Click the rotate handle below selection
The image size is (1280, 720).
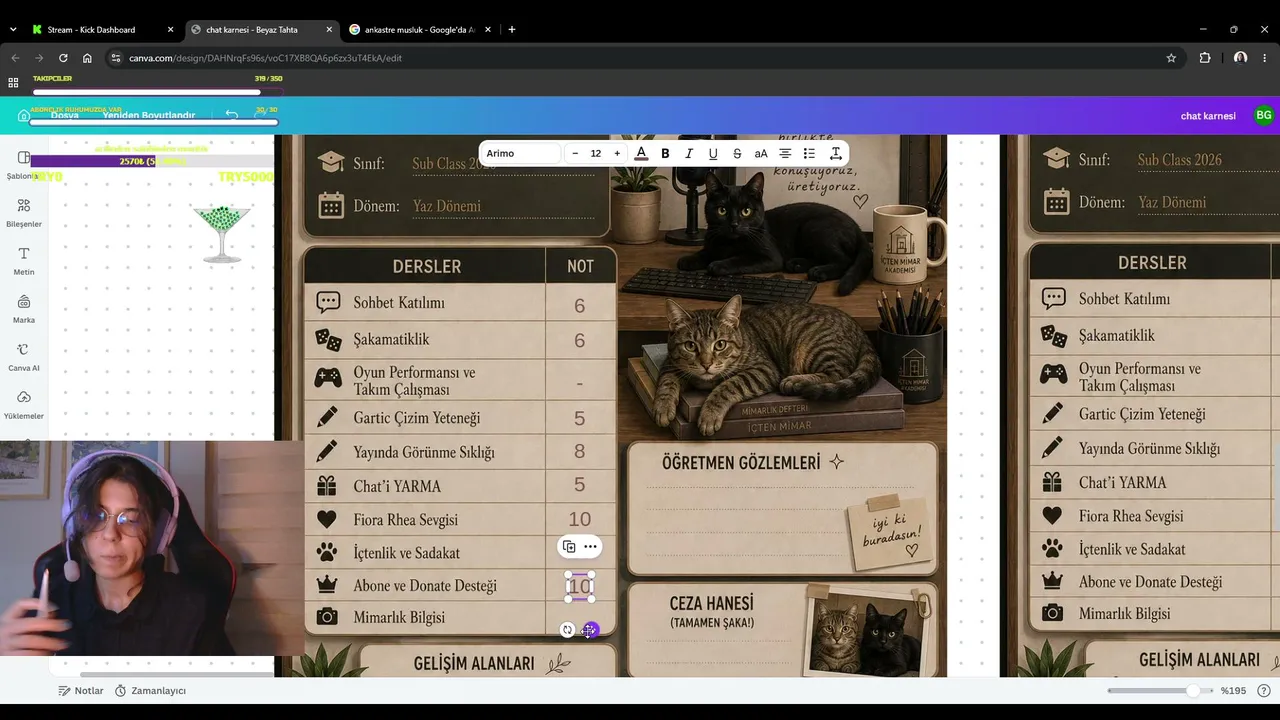tap(568, 630)
